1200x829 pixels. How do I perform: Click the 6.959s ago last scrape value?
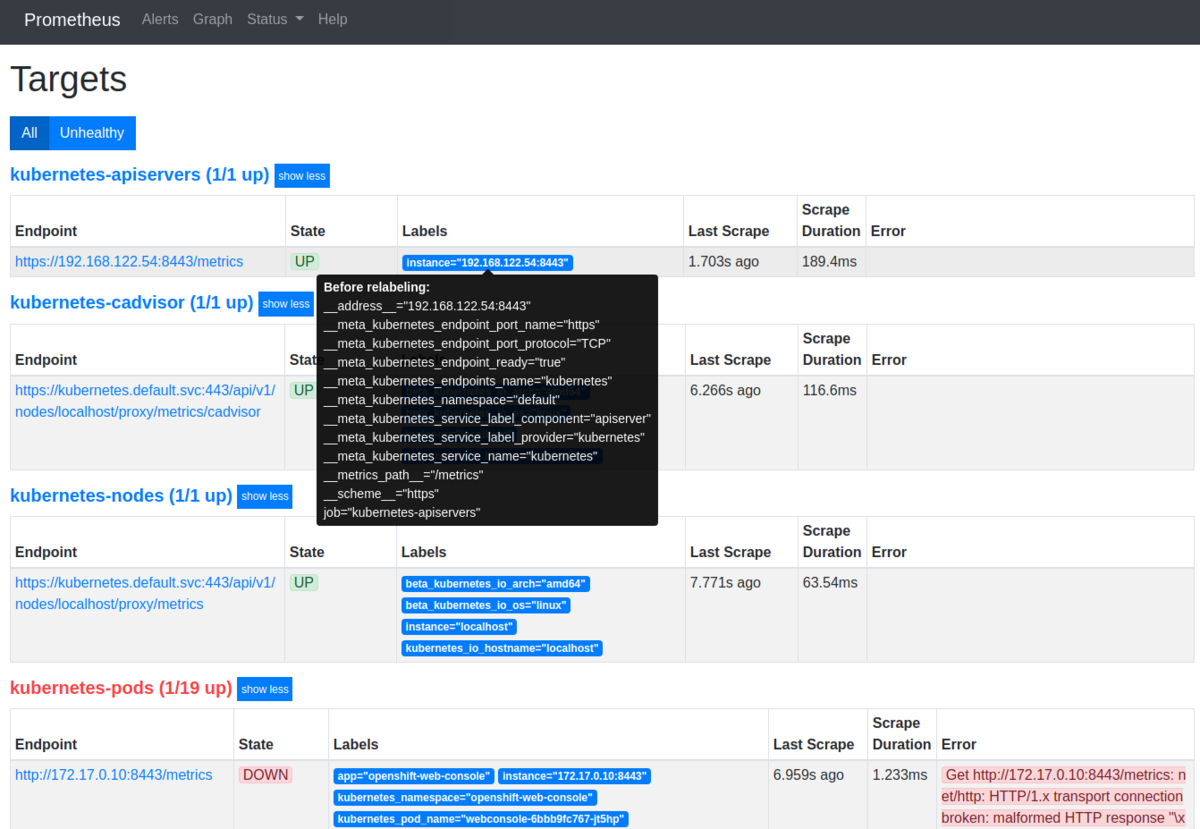click(809, 775)
